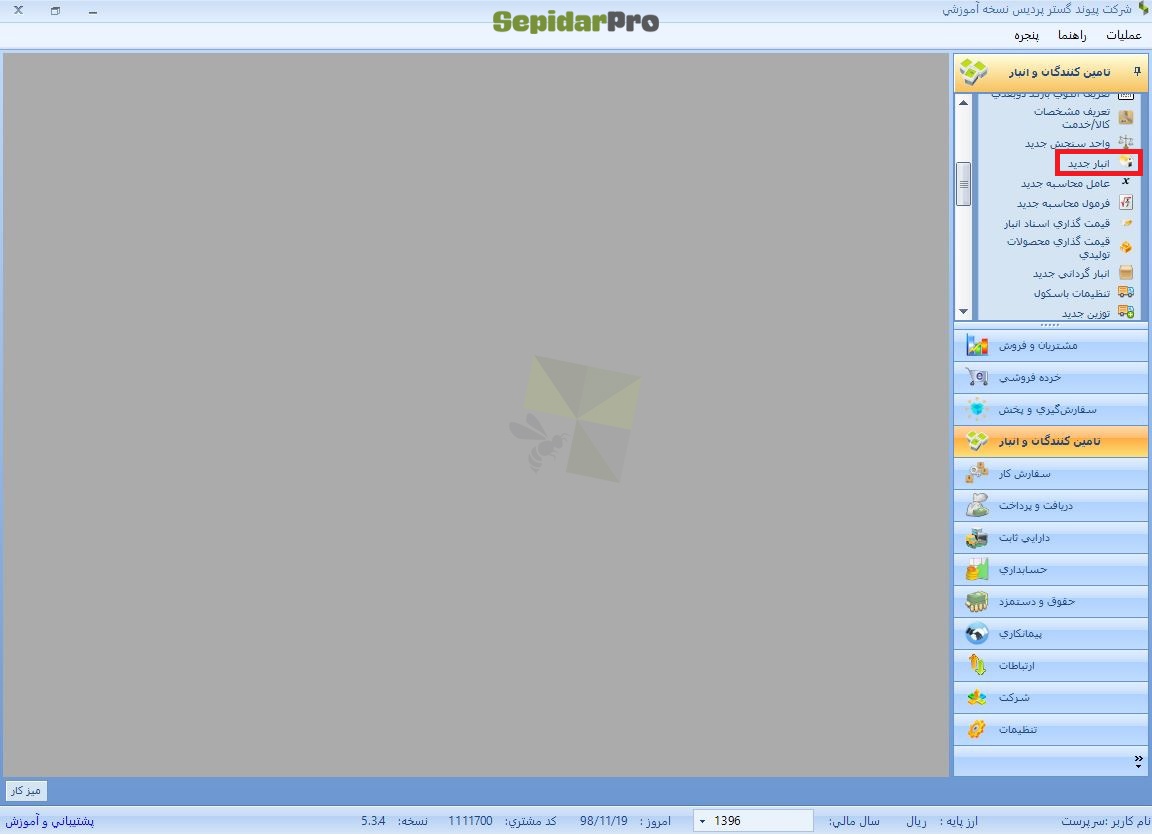Open تنظیمات باسکول truck icon
Screen dimensions: 1152x835
pyautogui.click(x=1126, y=292)
